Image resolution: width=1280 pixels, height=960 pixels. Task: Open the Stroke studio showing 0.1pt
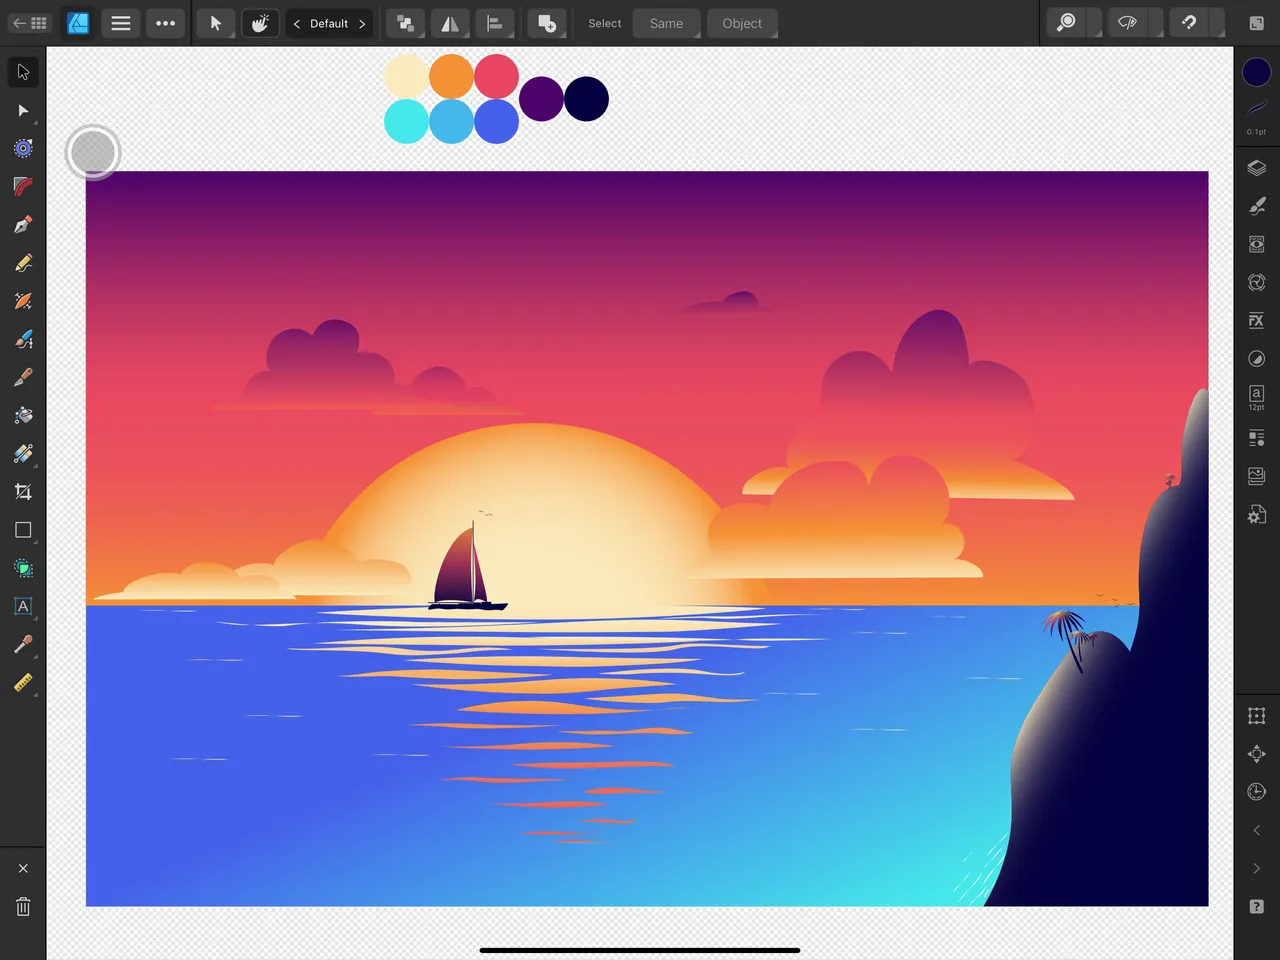(x=1257, y=116)
